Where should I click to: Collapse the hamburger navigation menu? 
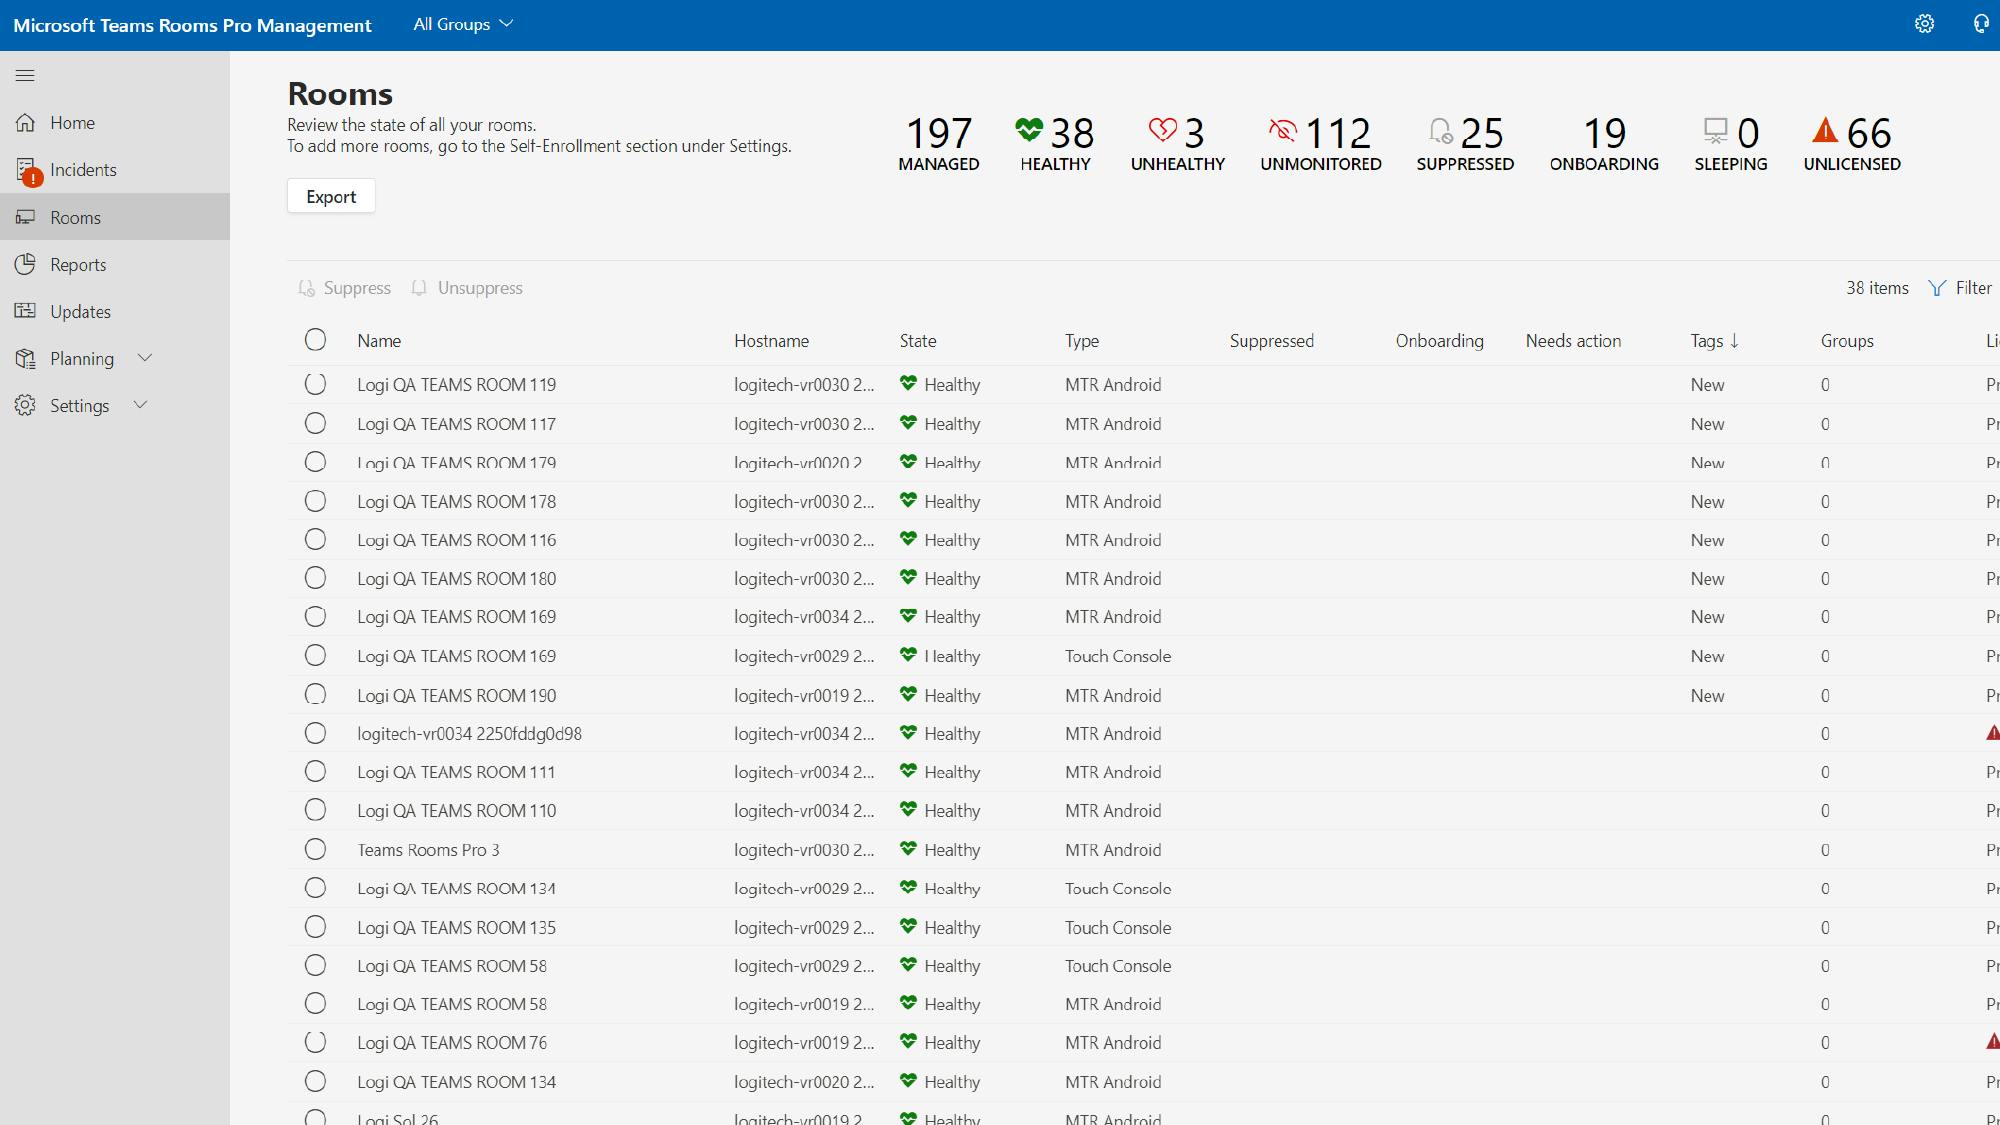tap(25, 75)
